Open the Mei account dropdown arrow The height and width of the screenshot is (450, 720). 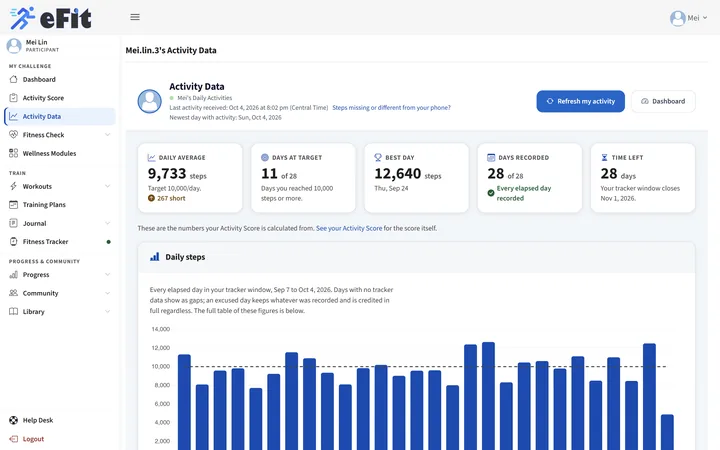point(705,18)
